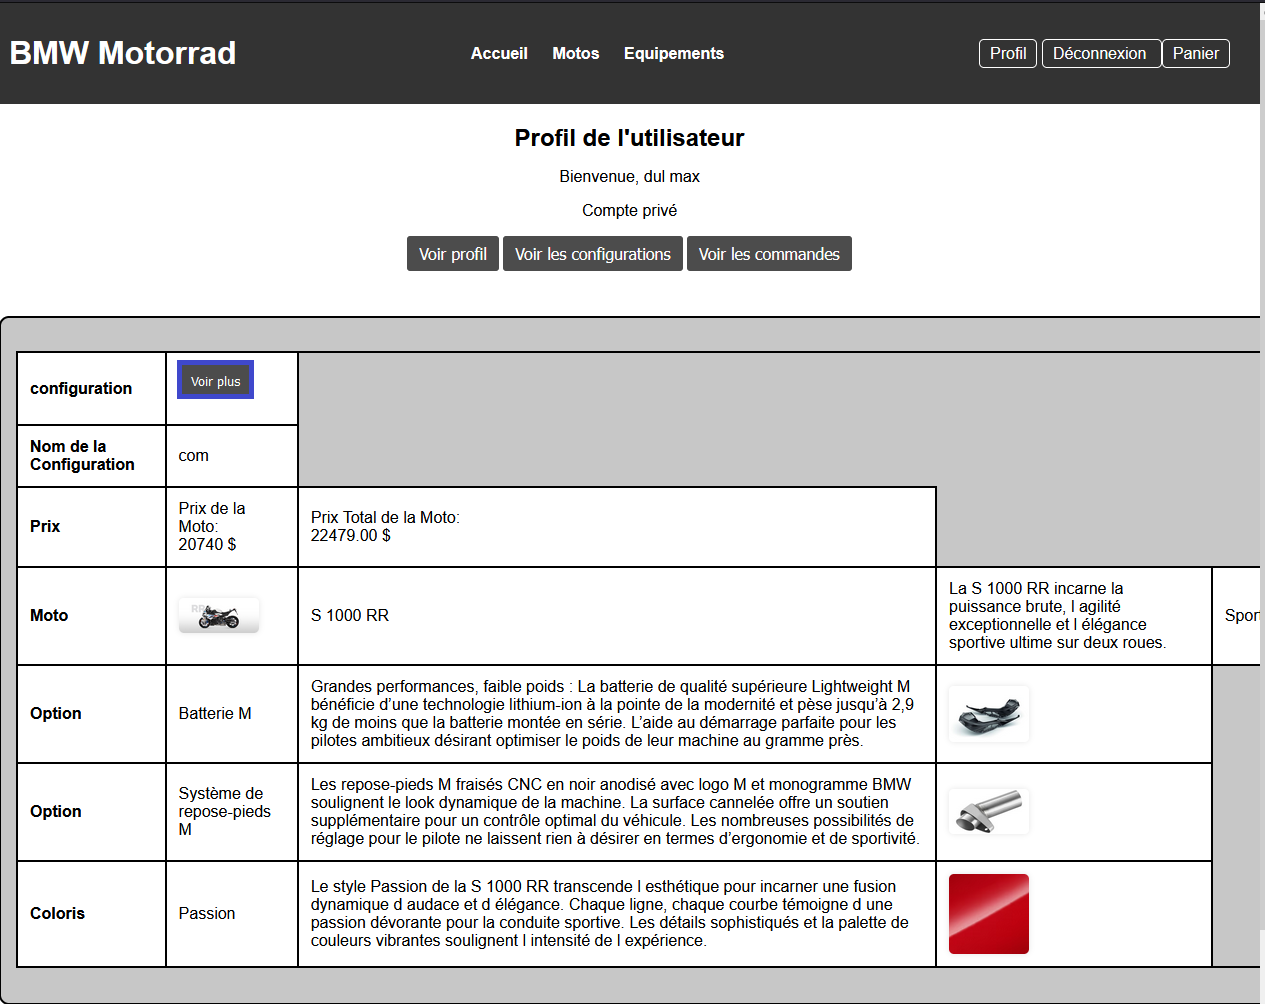Image resolution: width=1265 pixels, height=1004 pixels.
Task: Select the Batterie M option name
Action: [x=215, y=714]
